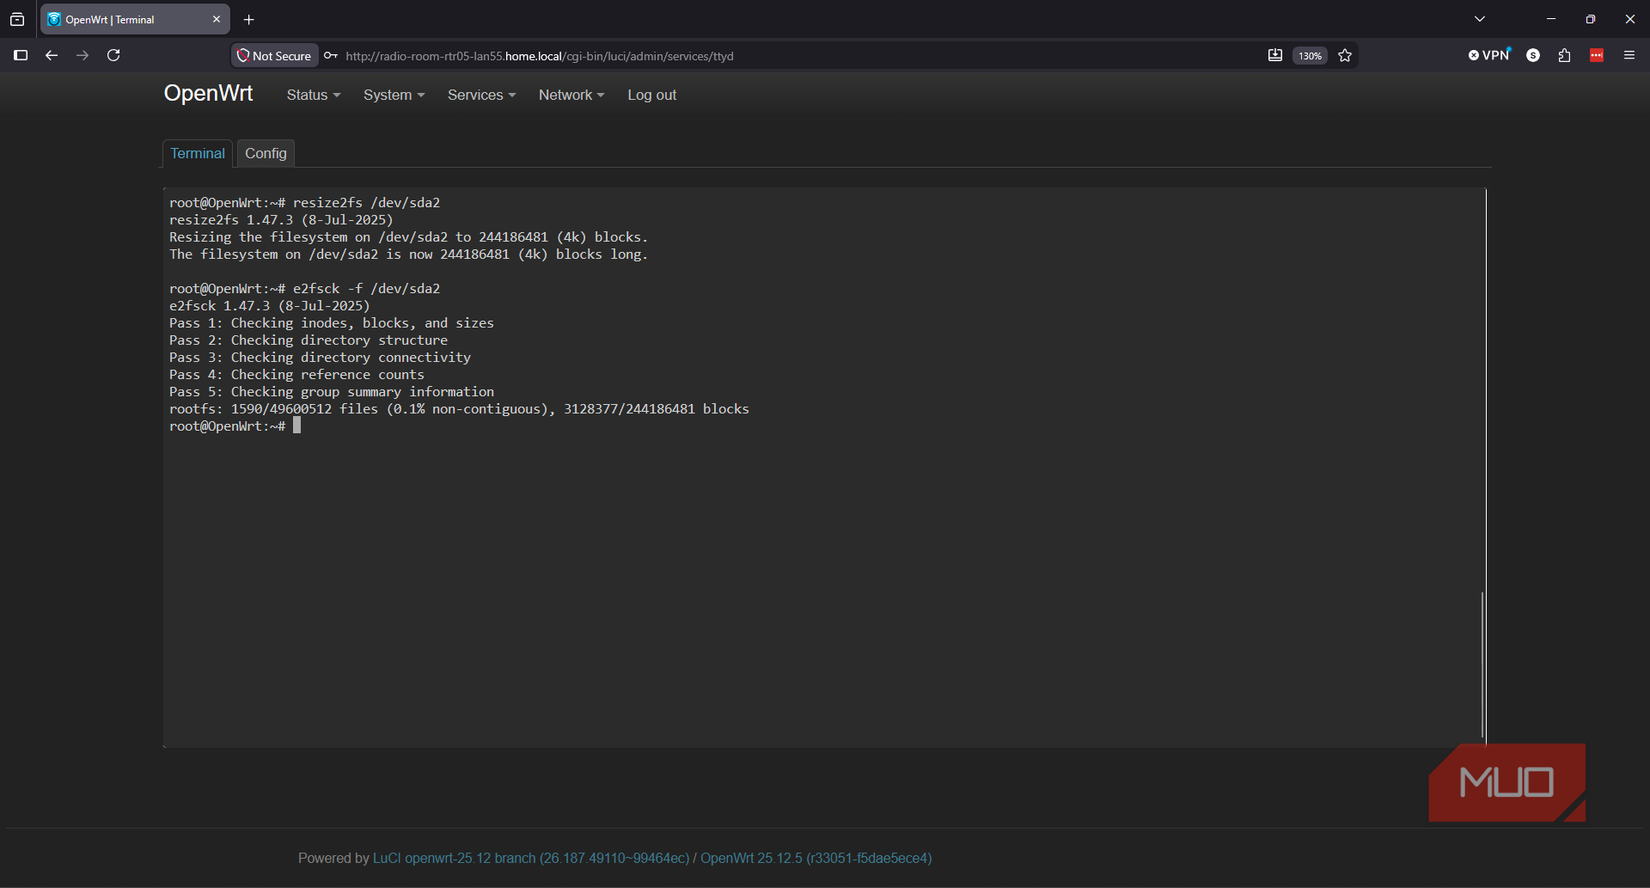Expand the Network dropdown menu
This screenshot has height=888, width=1650.
click(x=571, y=95)
